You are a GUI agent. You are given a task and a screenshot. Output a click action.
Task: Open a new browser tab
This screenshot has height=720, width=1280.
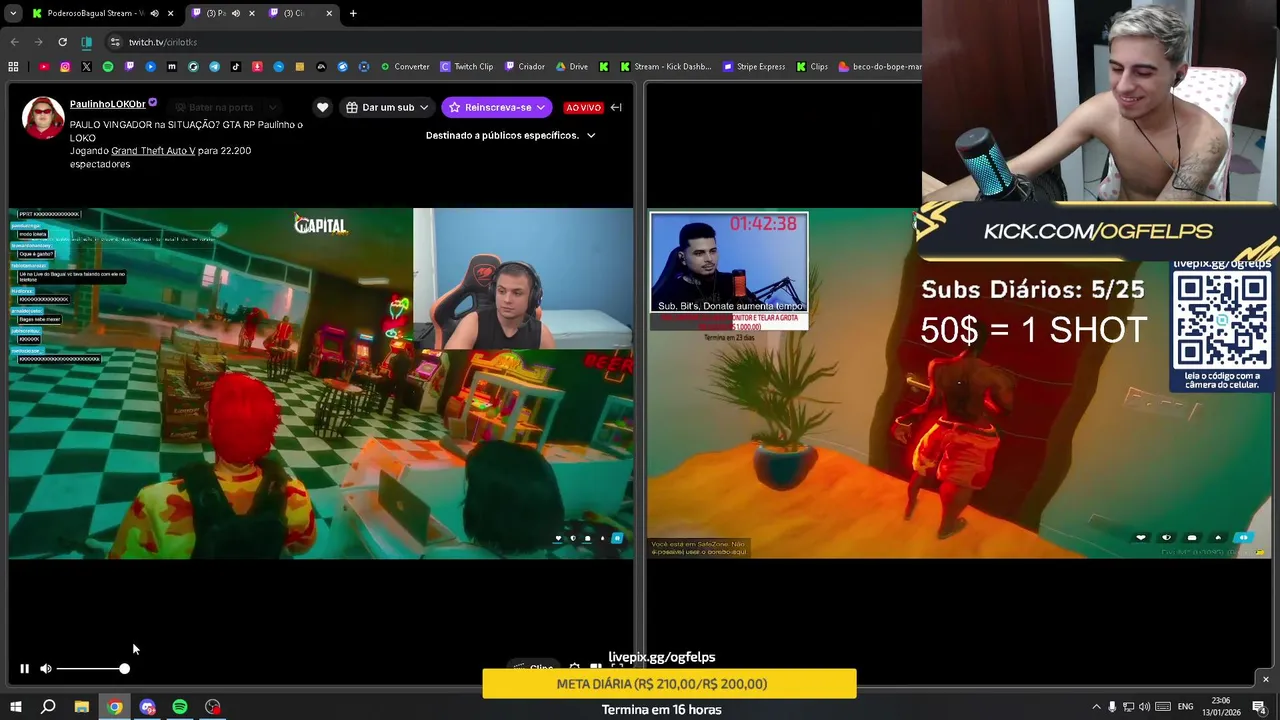point(353,13)
